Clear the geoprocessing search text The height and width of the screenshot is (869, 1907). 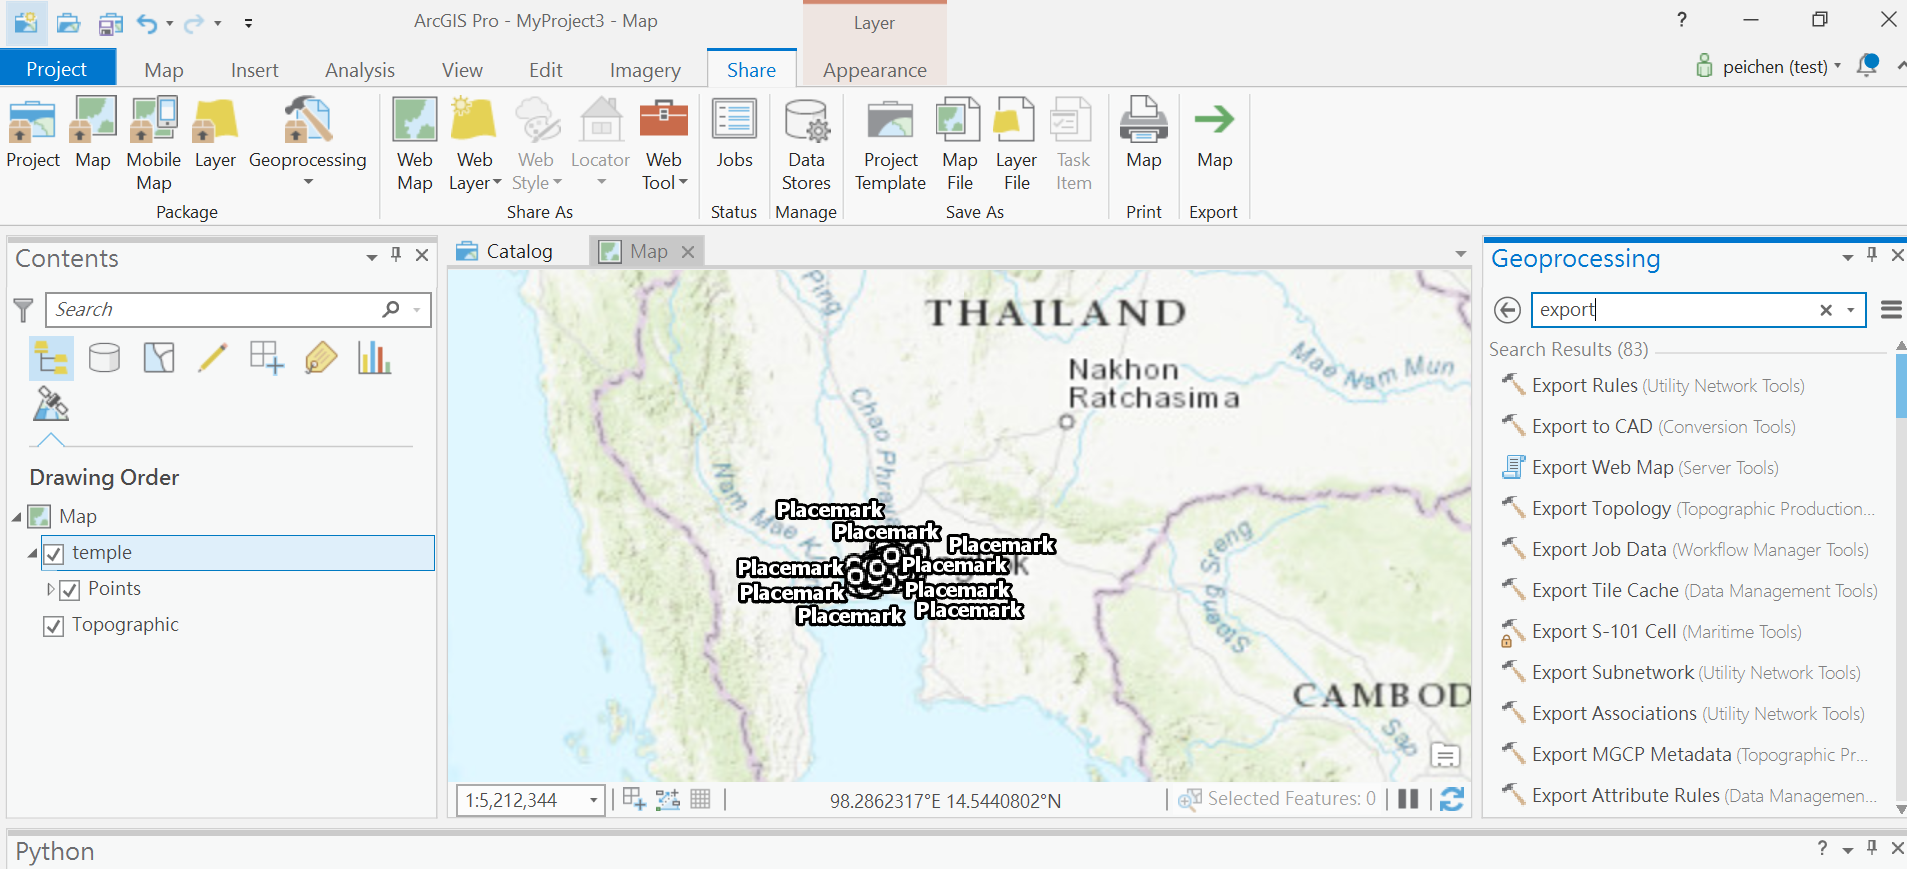(1826, 310)
